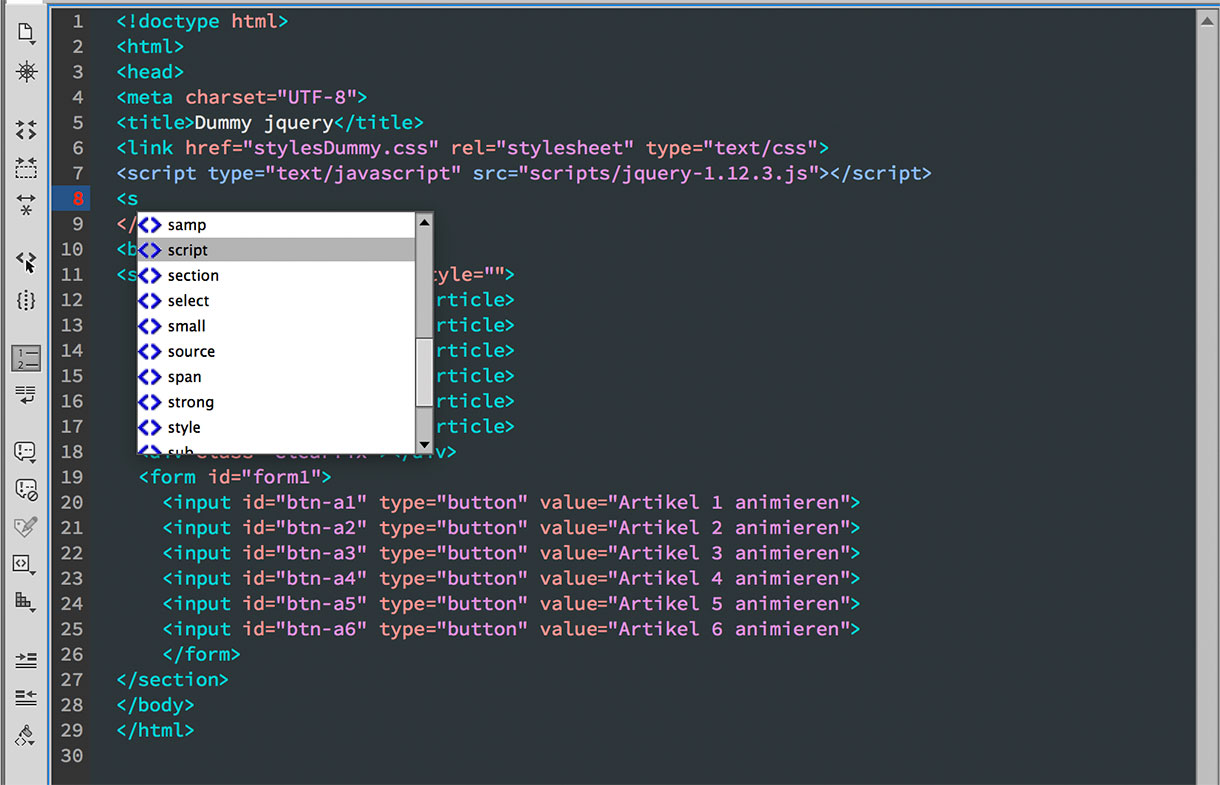Click the tag icon beside 'samp'
This screenshot has width=1220, height=785.
pos(150,225)
